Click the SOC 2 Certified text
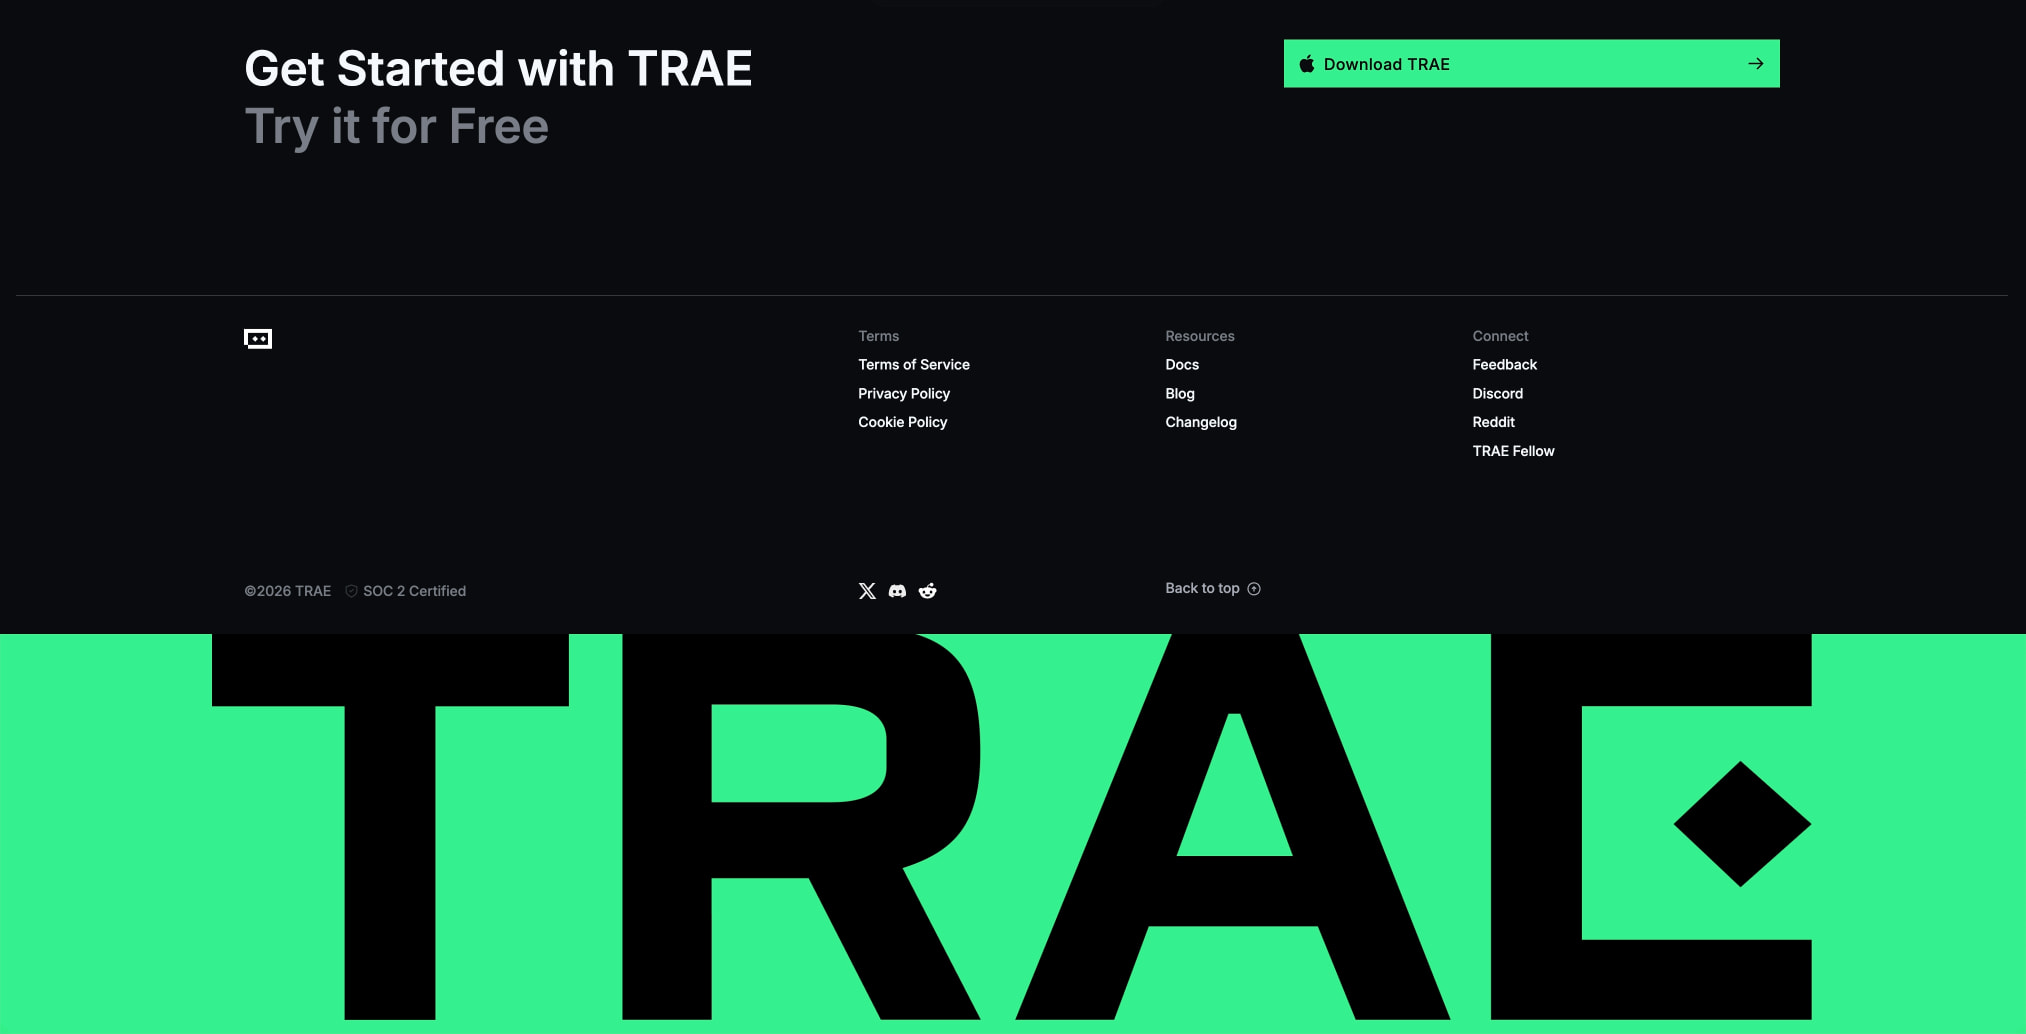This screenshot has height=1034, width=2026. 414,591
